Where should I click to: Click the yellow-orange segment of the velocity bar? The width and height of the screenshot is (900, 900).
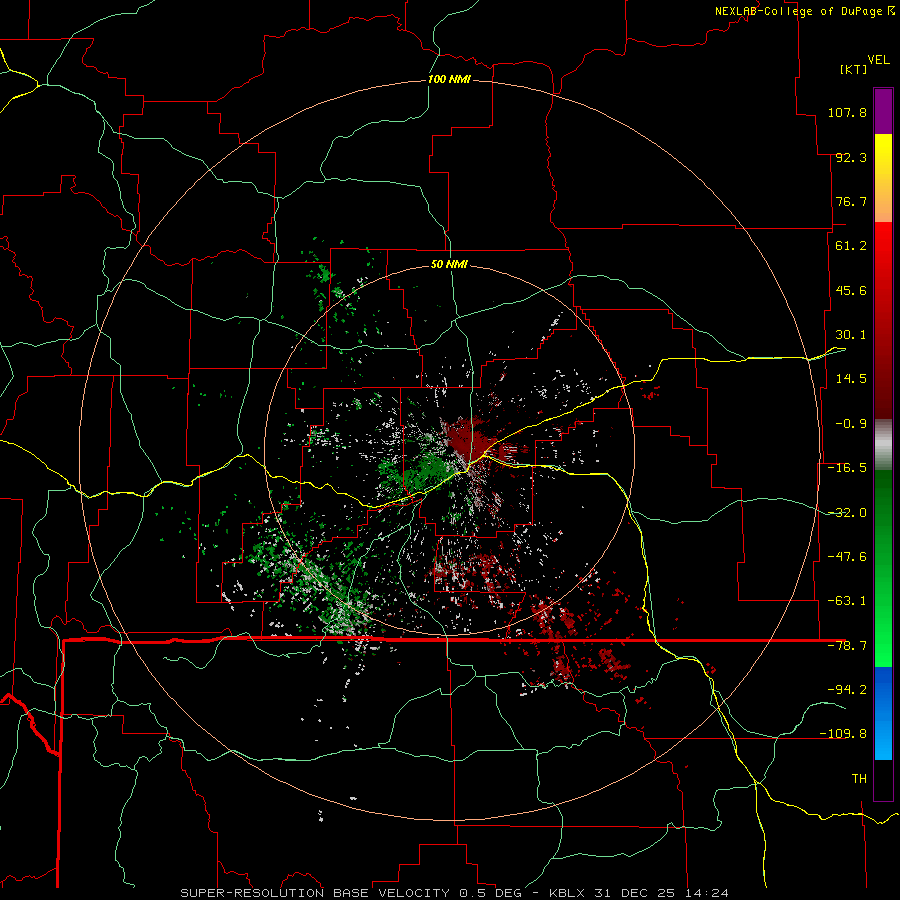(x=883, y=178)
